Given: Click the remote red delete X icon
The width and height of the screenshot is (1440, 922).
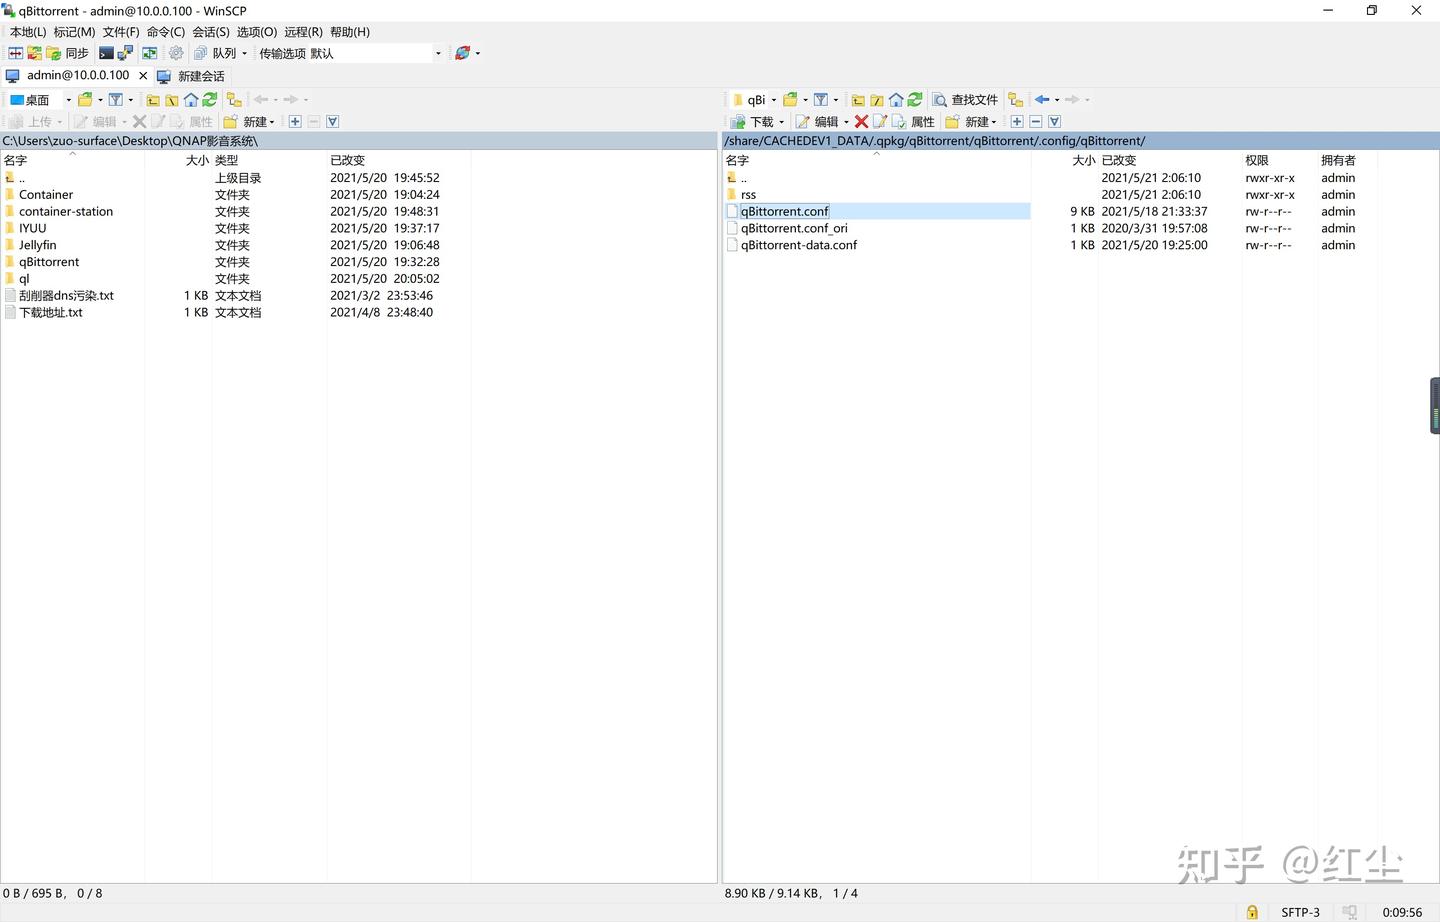Looking at the screenshot, I should (x=861, y=121).
